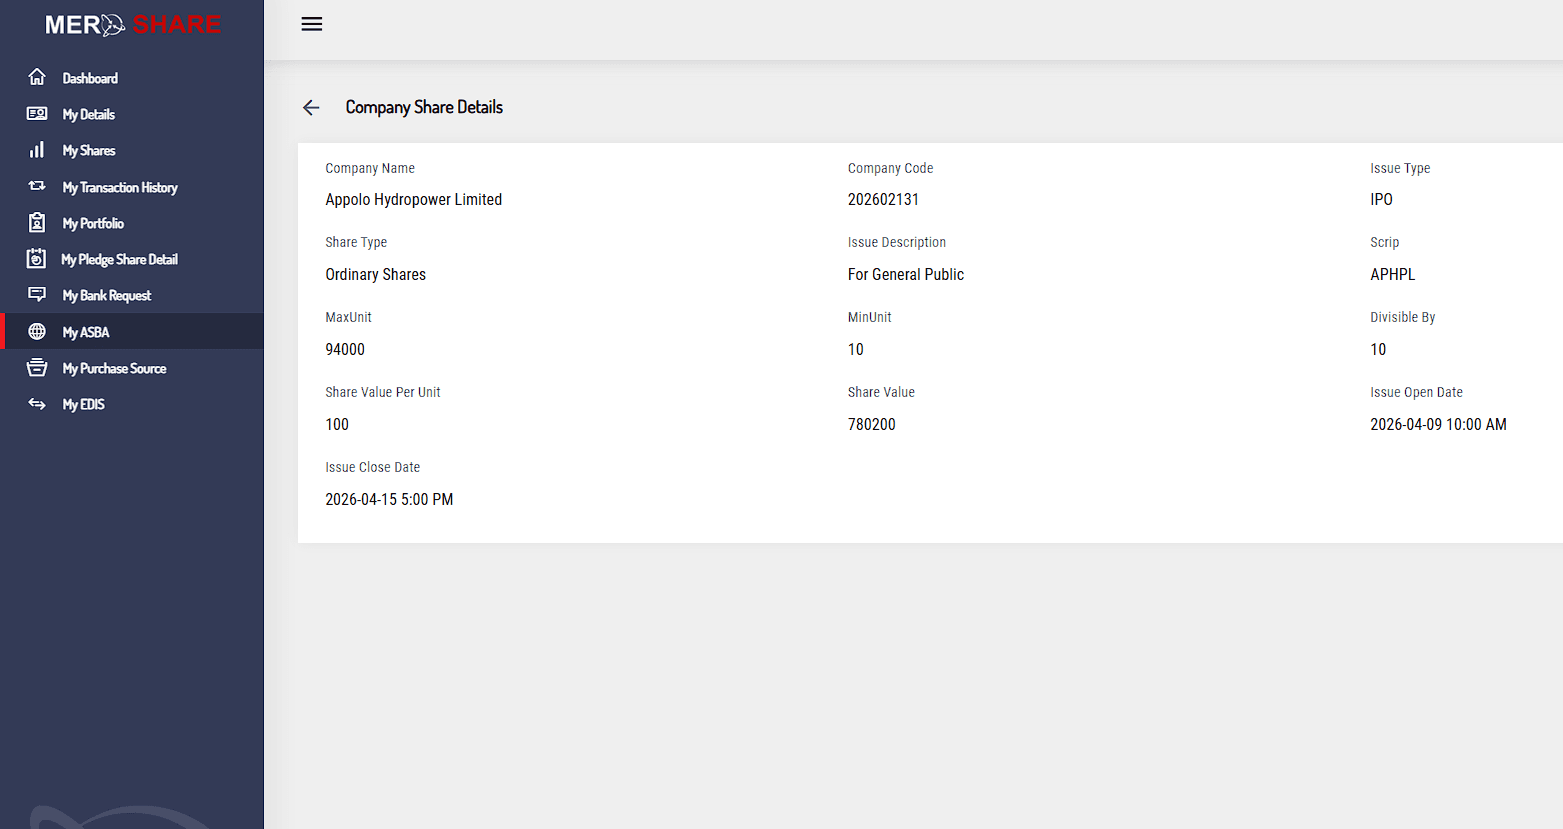
Task: Click the Appollo Hydropower Limited company name
Action: coord(413,200)
